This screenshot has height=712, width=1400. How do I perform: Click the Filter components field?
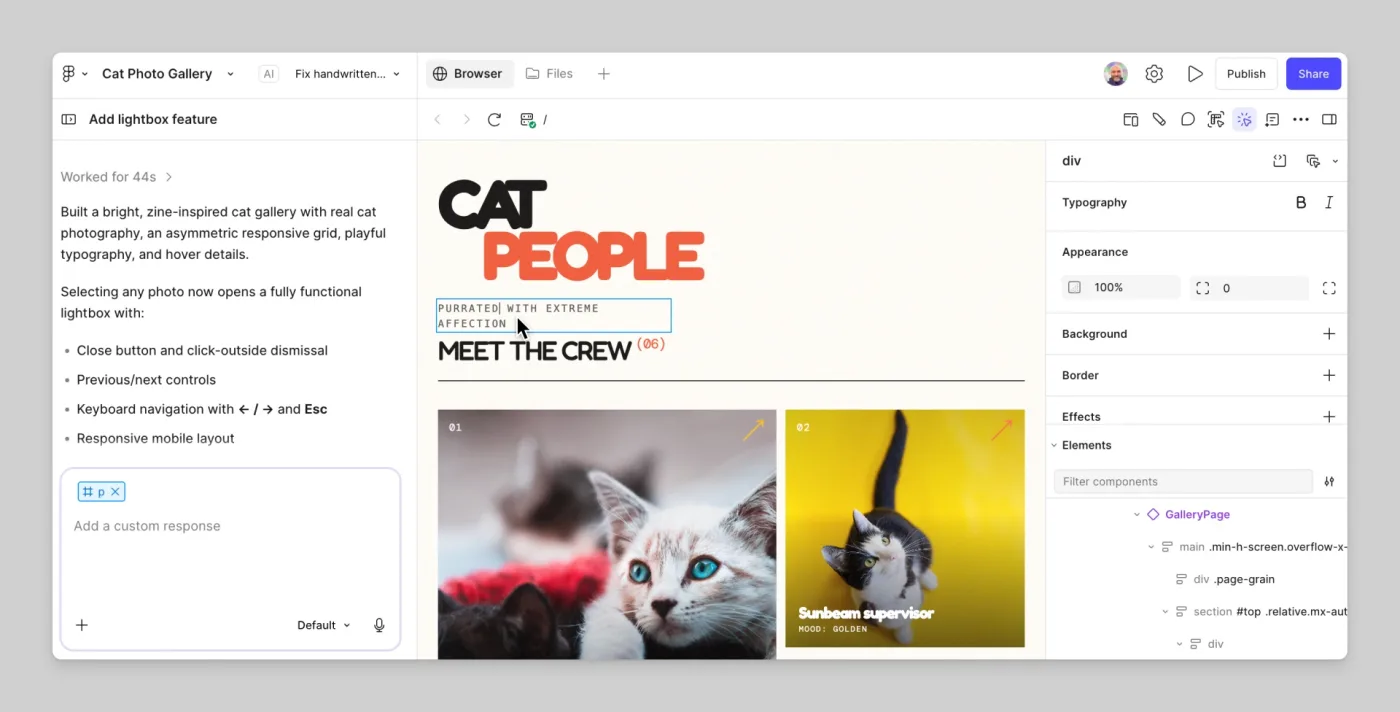1183,482
